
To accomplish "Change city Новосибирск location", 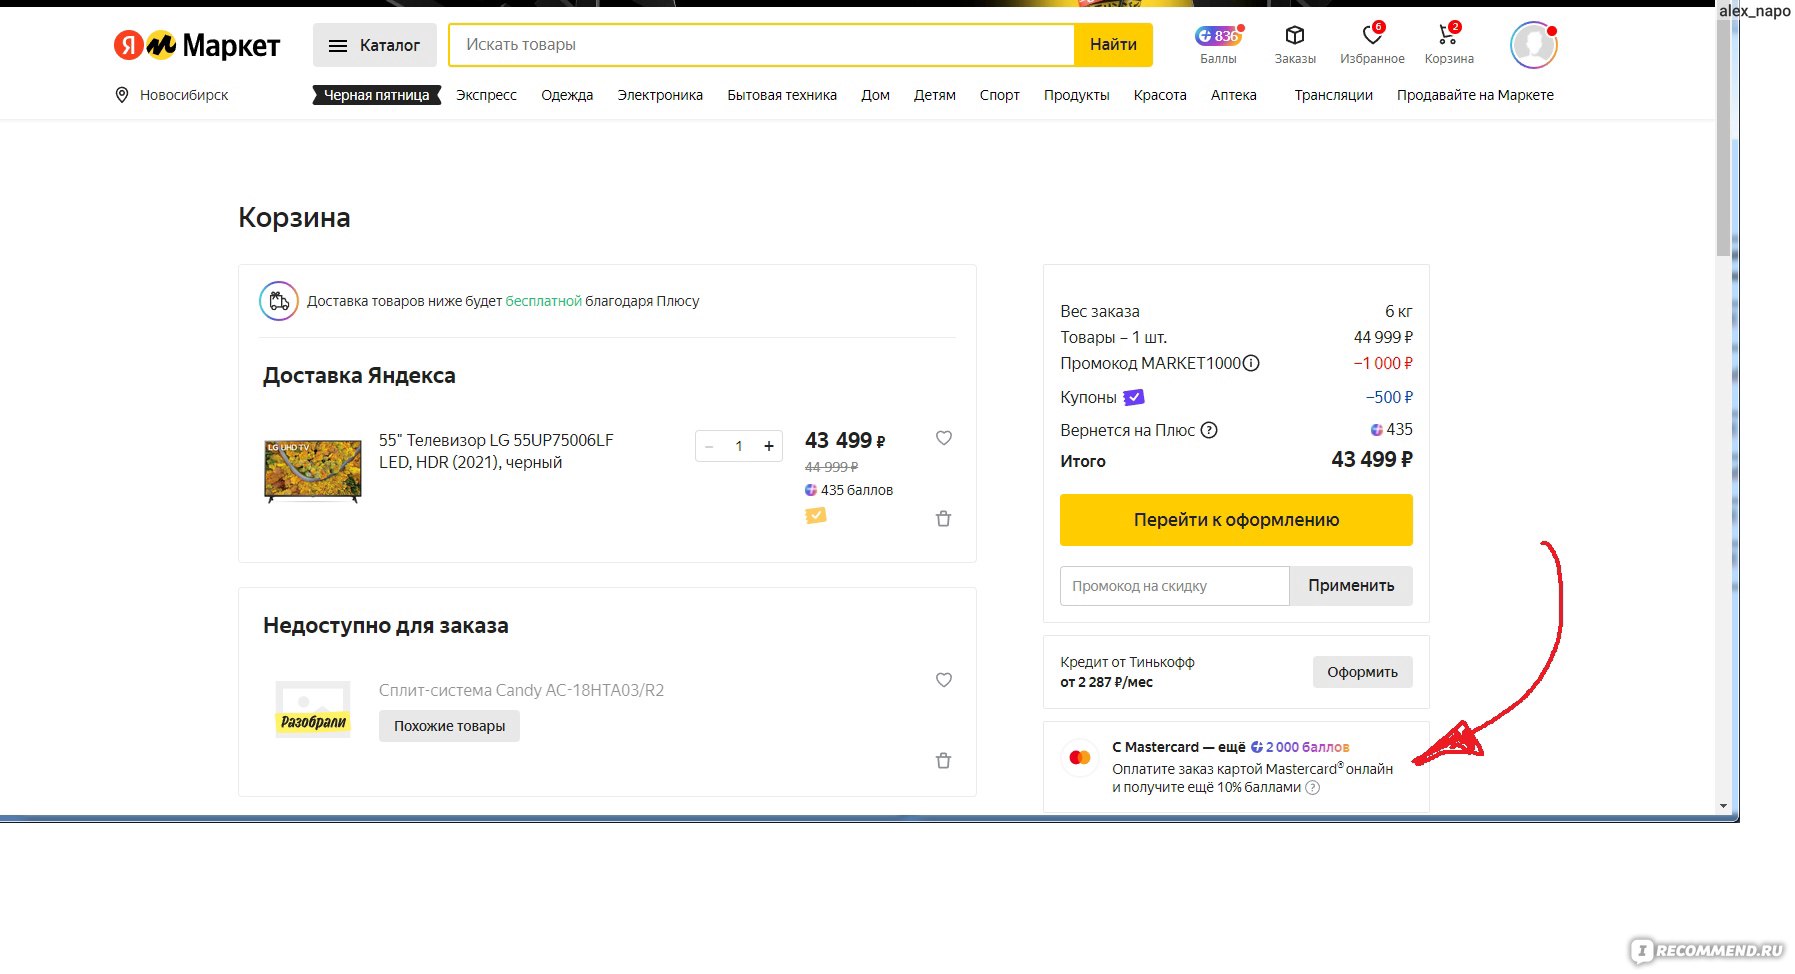I will pos(184,95).
